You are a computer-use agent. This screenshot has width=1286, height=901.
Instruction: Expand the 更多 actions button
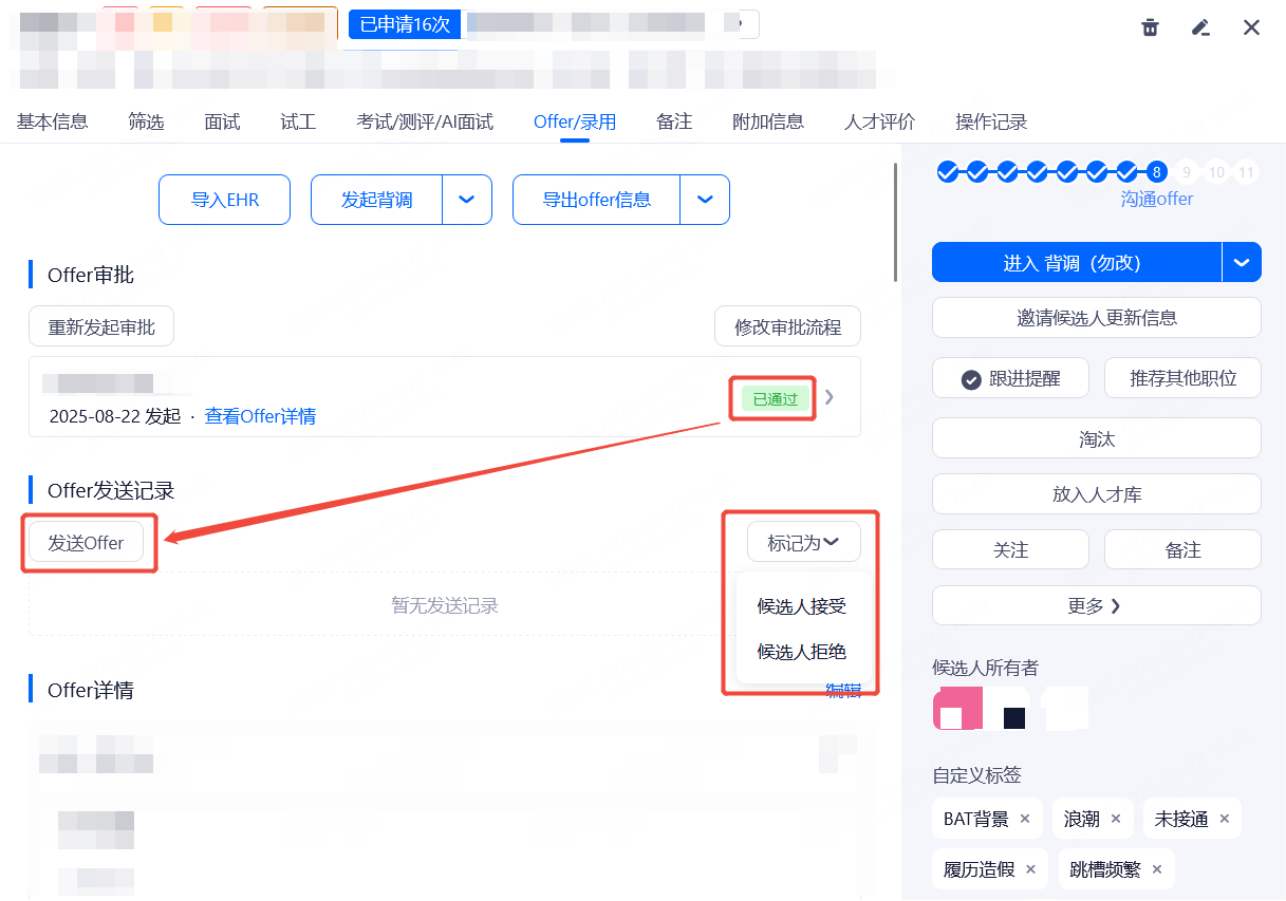point(1096,606)
